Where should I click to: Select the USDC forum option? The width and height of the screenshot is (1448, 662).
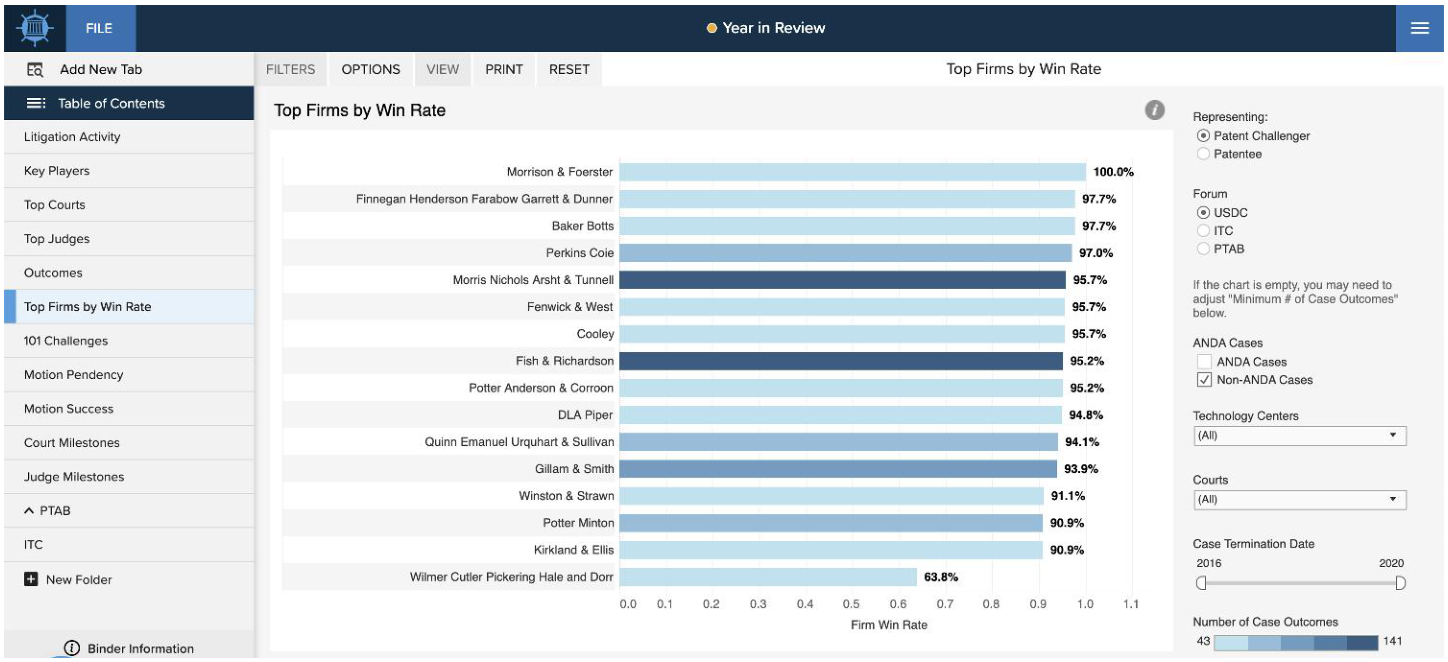1203,213
